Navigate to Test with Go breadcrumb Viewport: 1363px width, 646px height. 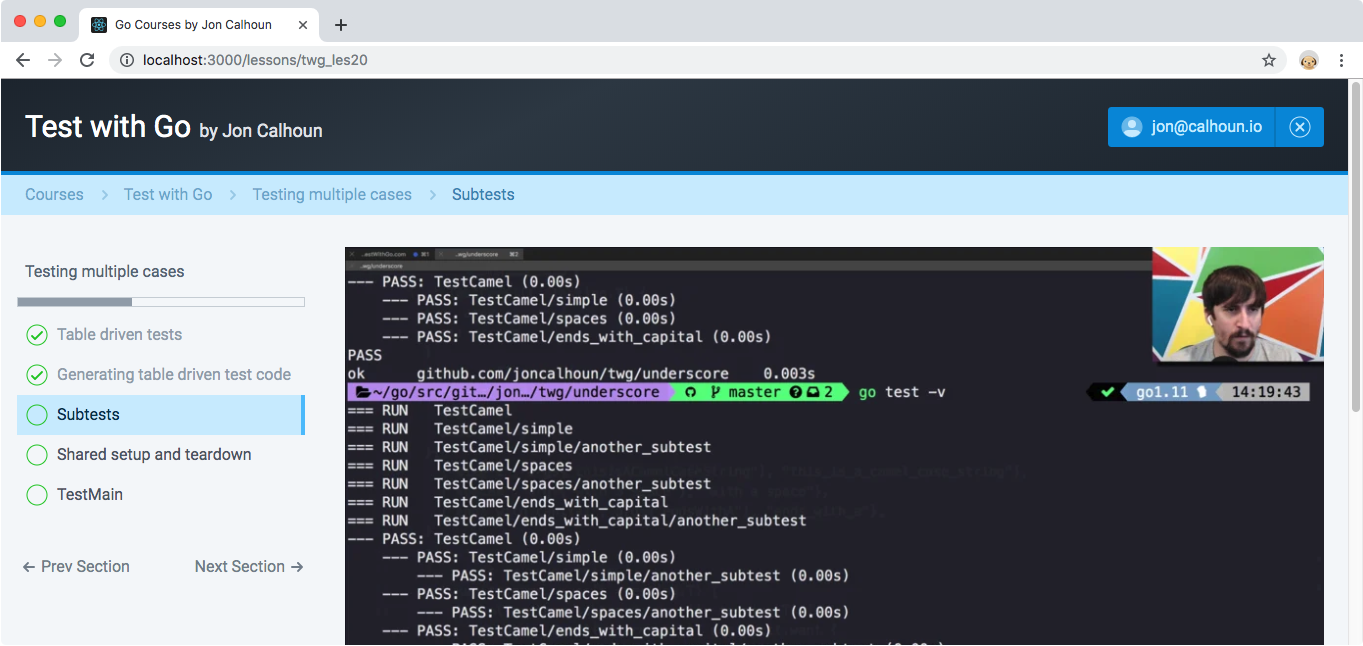pyautogui.click(x=168, y=195)
